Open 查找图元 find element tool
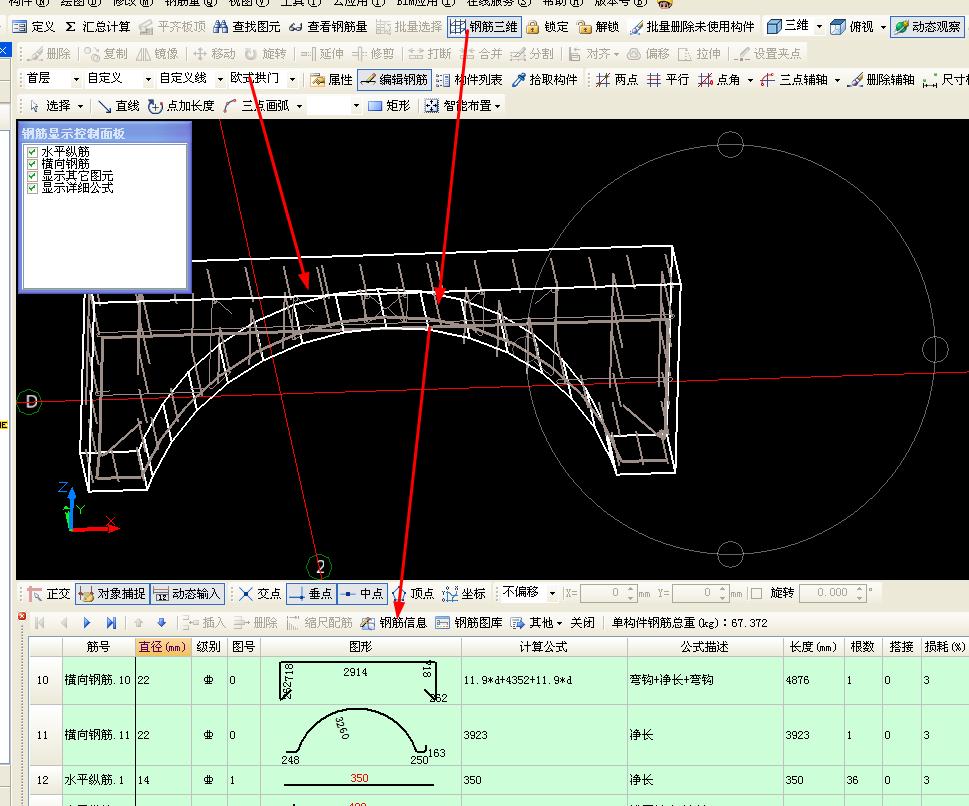 [x=247, y=27]
